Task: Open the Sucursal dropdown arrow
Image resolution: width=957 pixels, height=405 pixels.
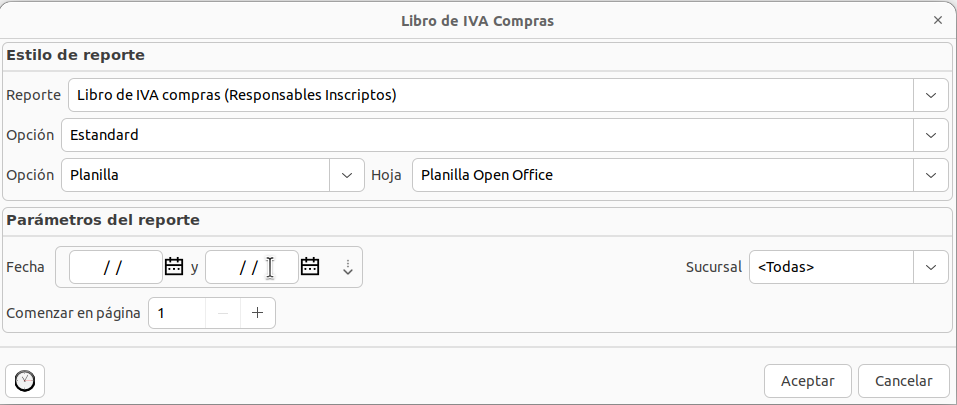Action: tap(931, 267)
